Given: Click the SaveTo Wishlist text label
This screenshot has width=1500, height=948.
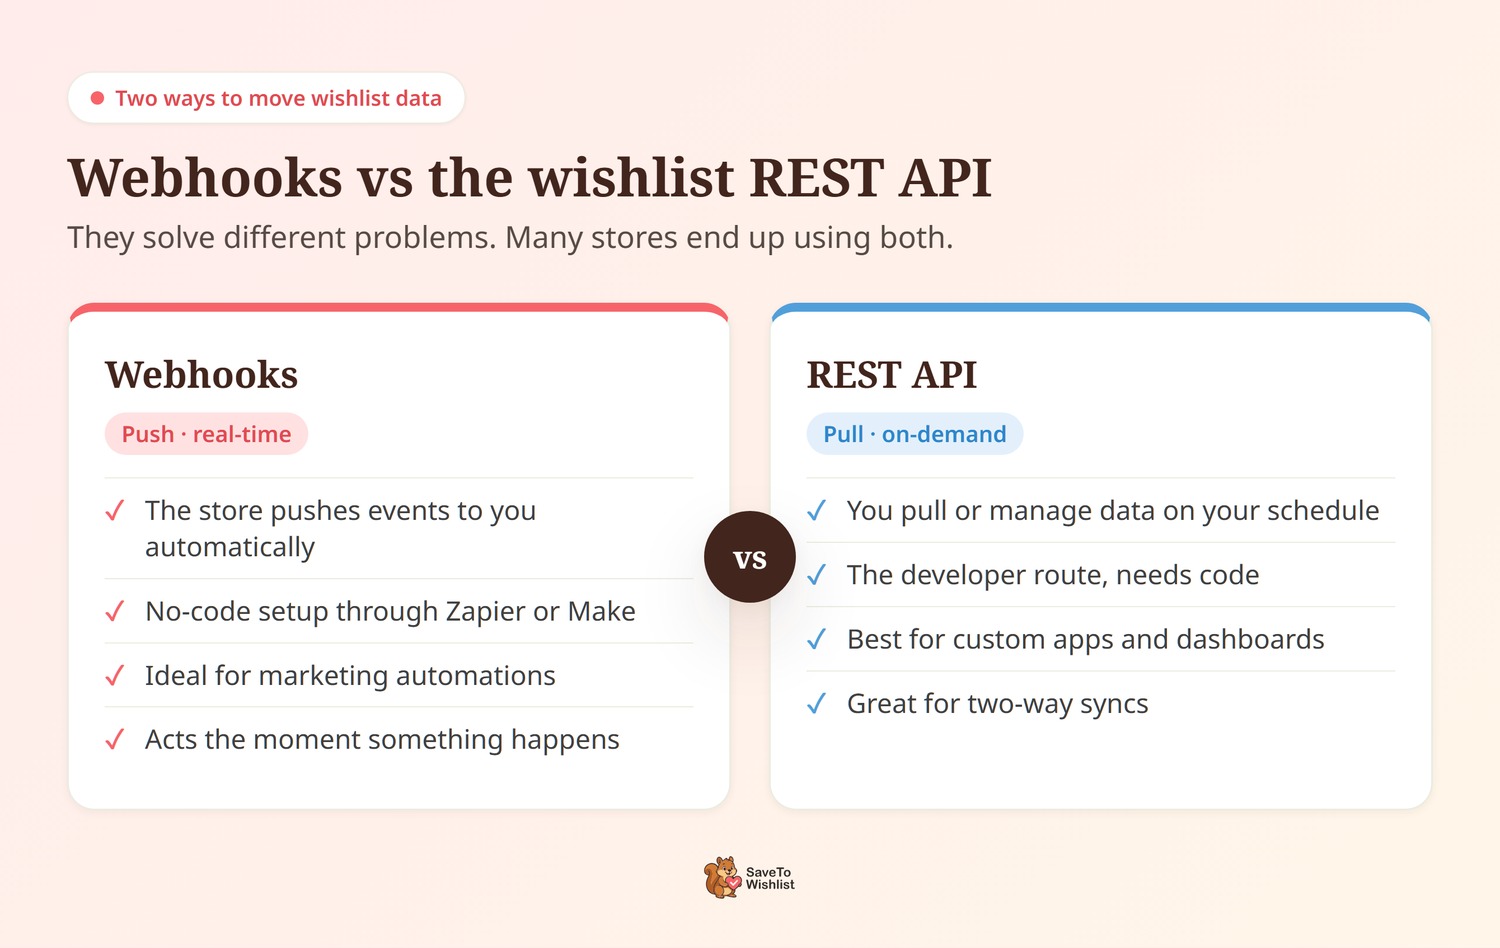Looking at the screenshot, I should pyautogui.click(x=770, y=878).
